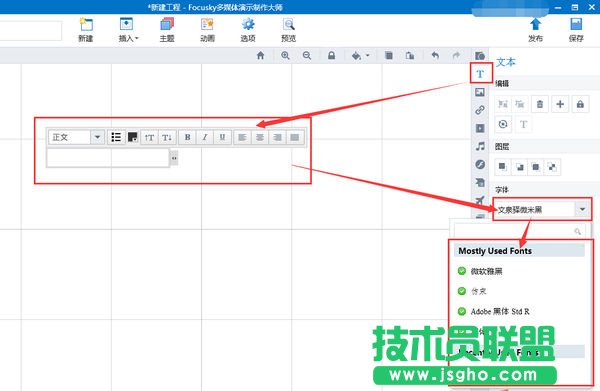
Task: Click the group objects icon under 编辑
Action: point(503,104)
